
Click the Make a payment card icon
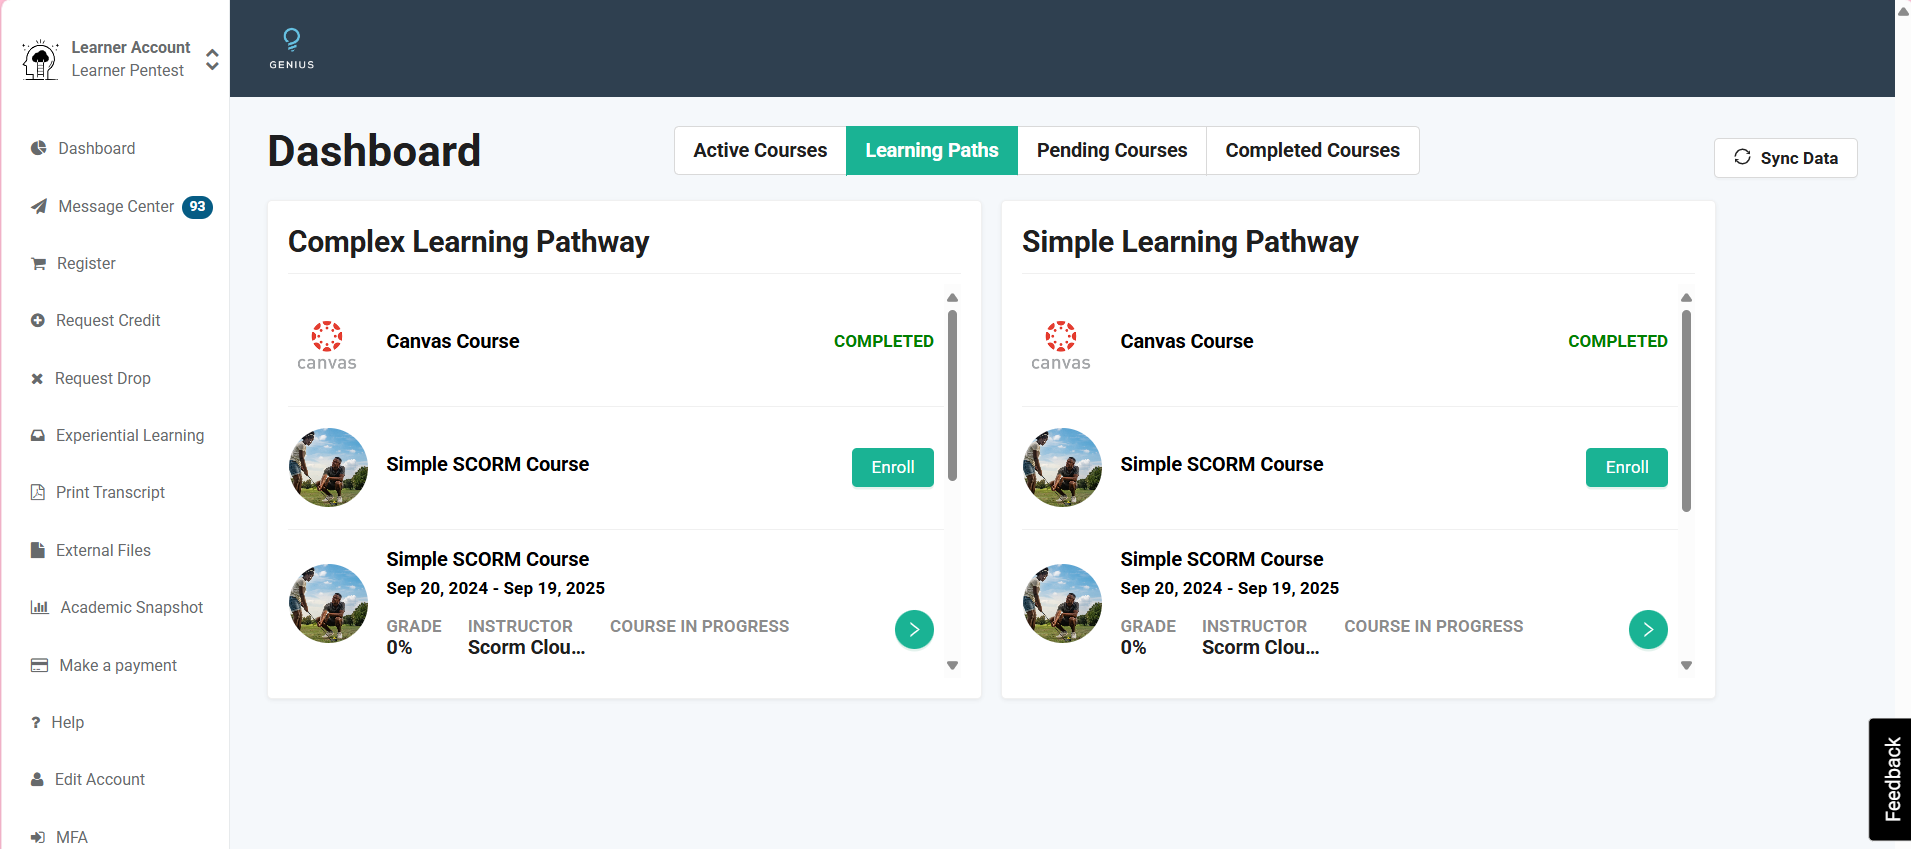[x=39, y=665]
